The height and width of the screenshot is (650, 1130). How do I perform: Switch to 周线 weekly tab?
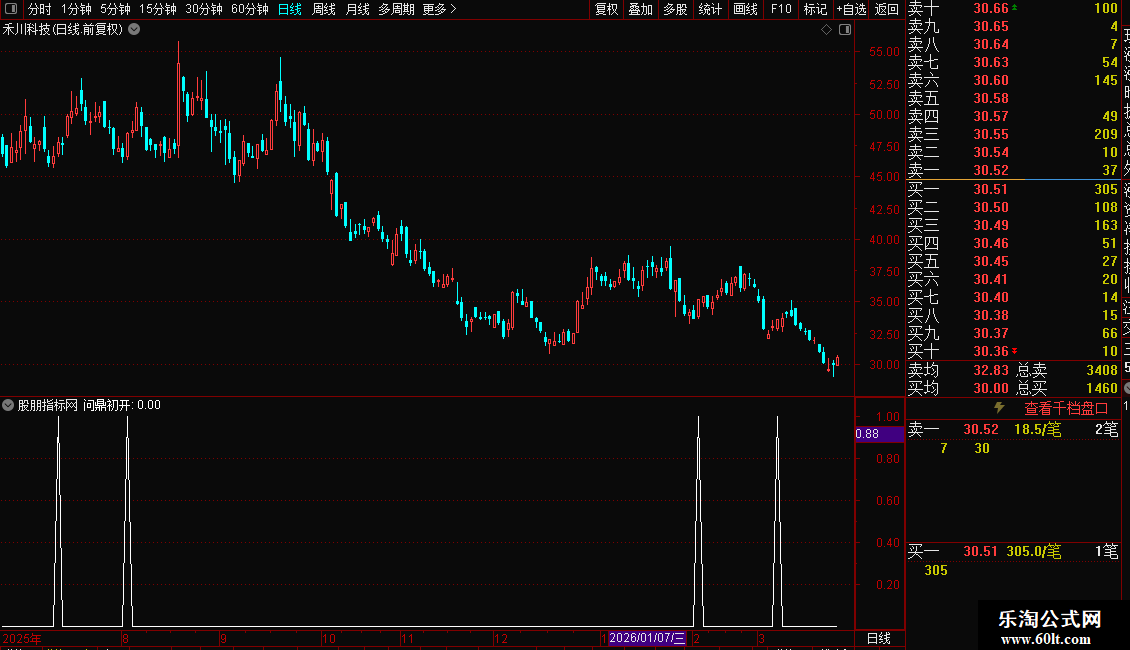tap(324, 9)
